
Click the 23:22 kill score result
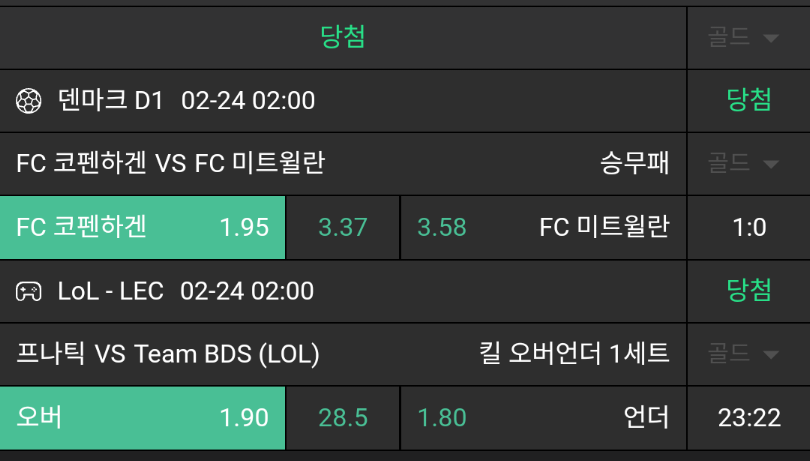[x=749, y=418]
